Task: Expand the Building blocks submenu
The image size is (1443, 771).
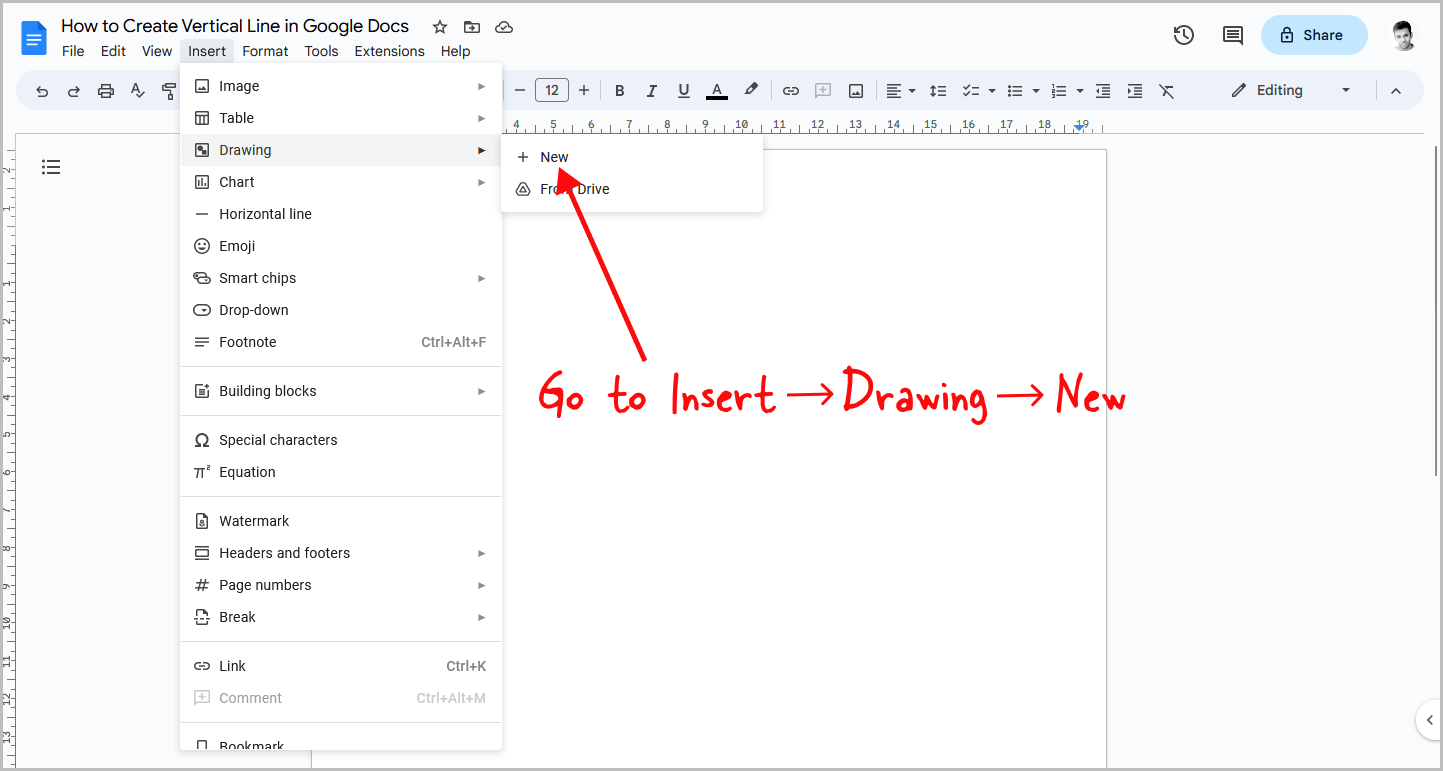Action: 267,390
